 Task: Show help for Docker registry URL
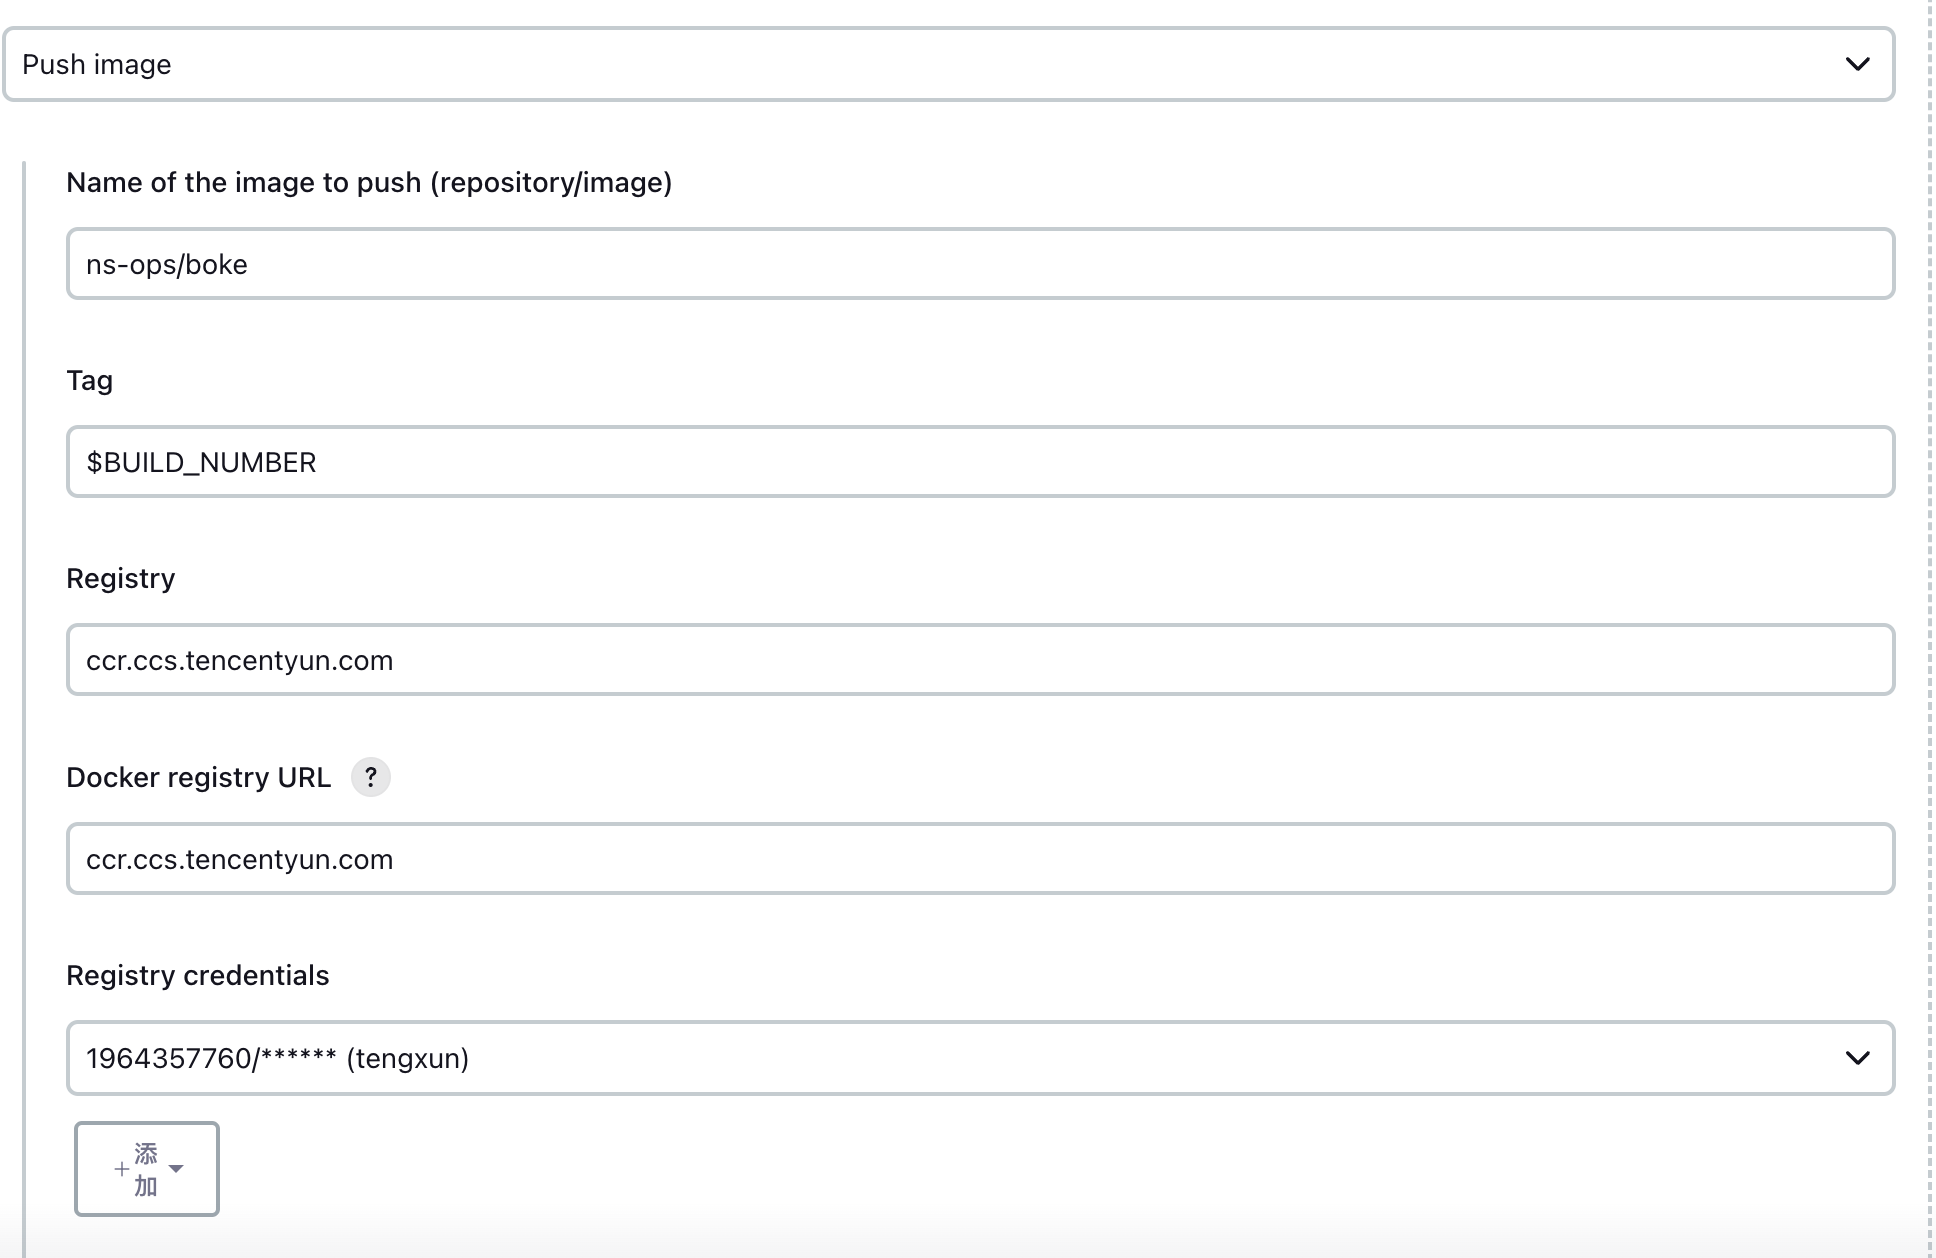click(370, 777)
